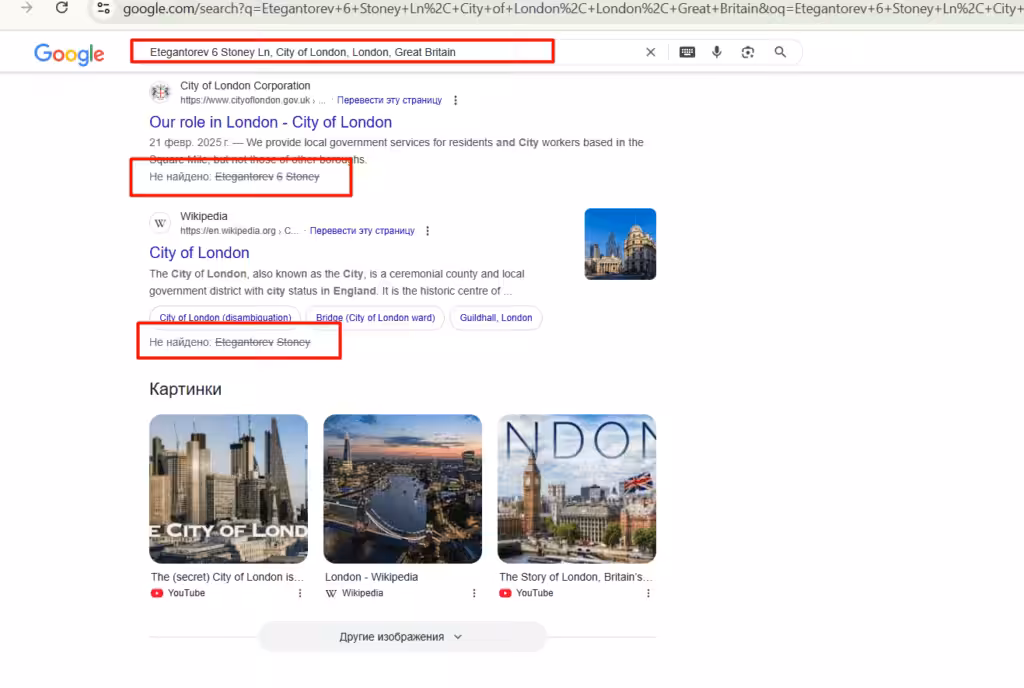Screen dimensions: 1024x688
Task: Open 'E City of Lond' skyline image
Action: (229, 489)
